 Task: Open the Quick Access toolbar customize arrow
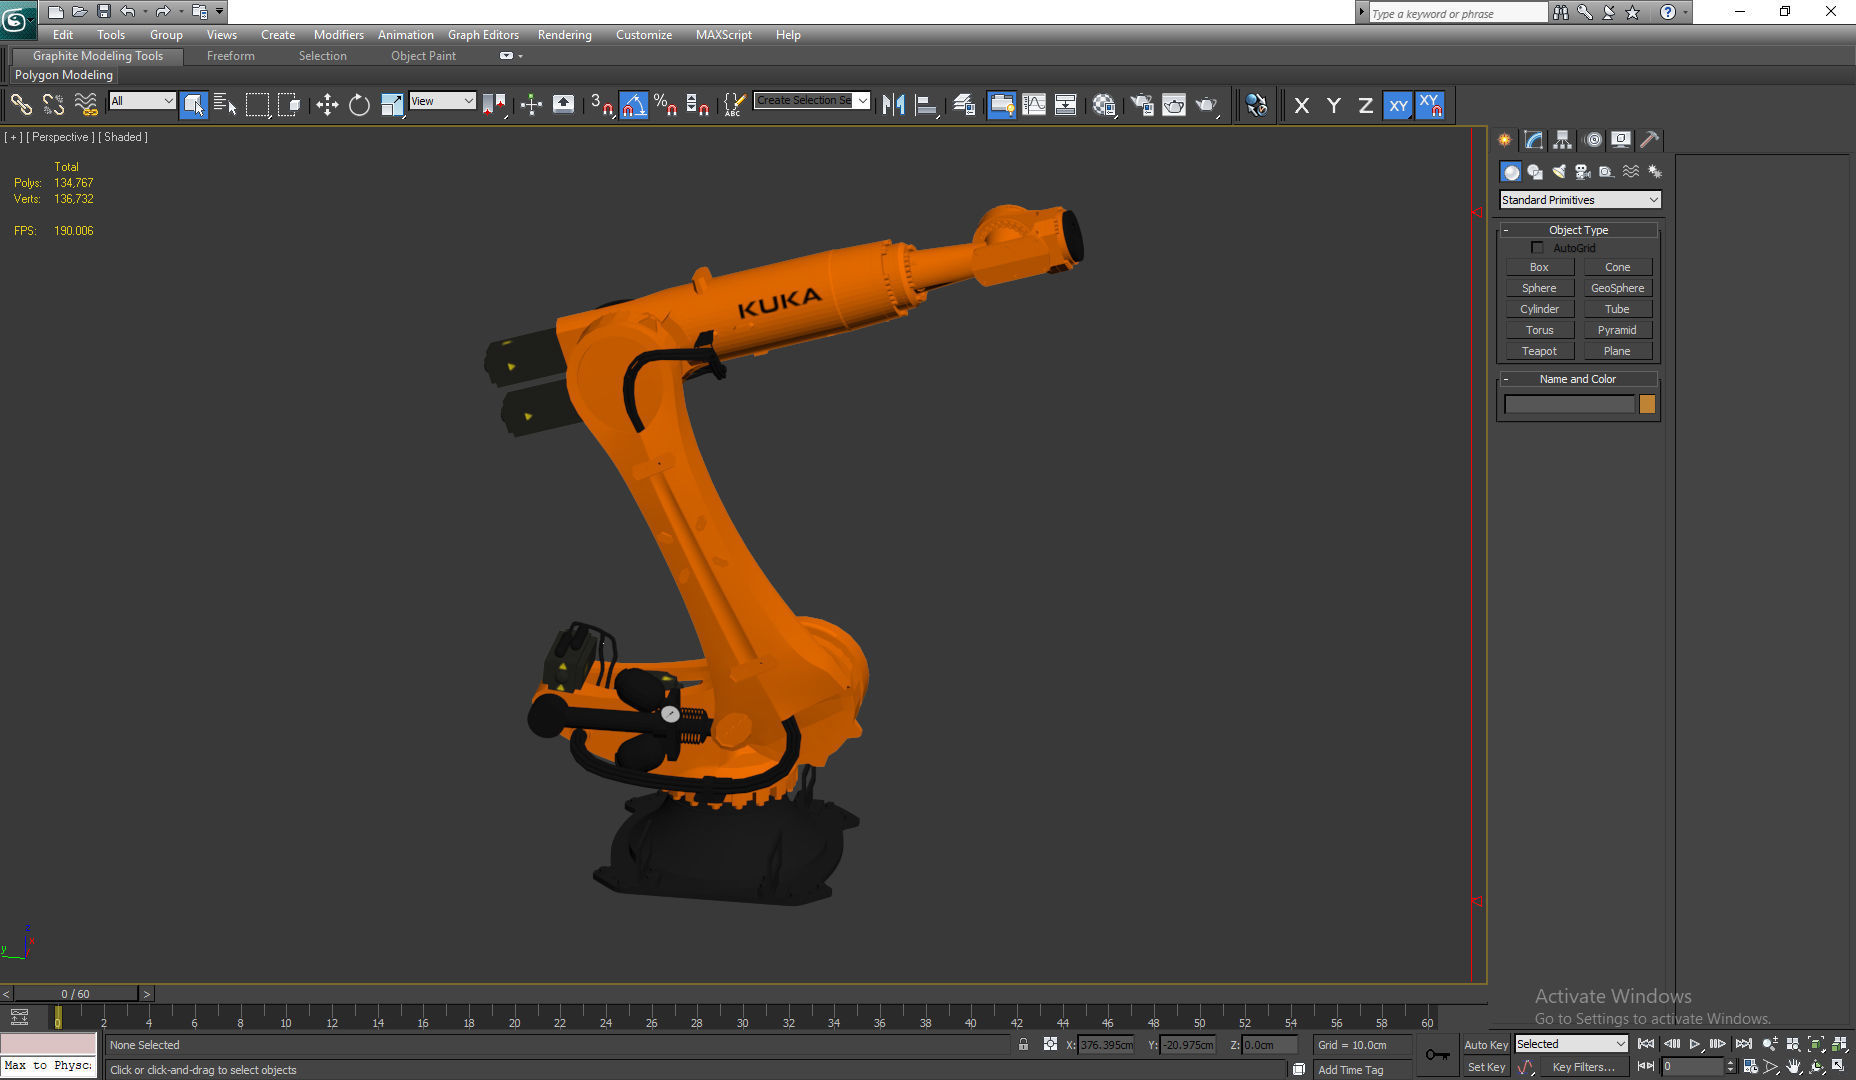(x=219, y=11)
